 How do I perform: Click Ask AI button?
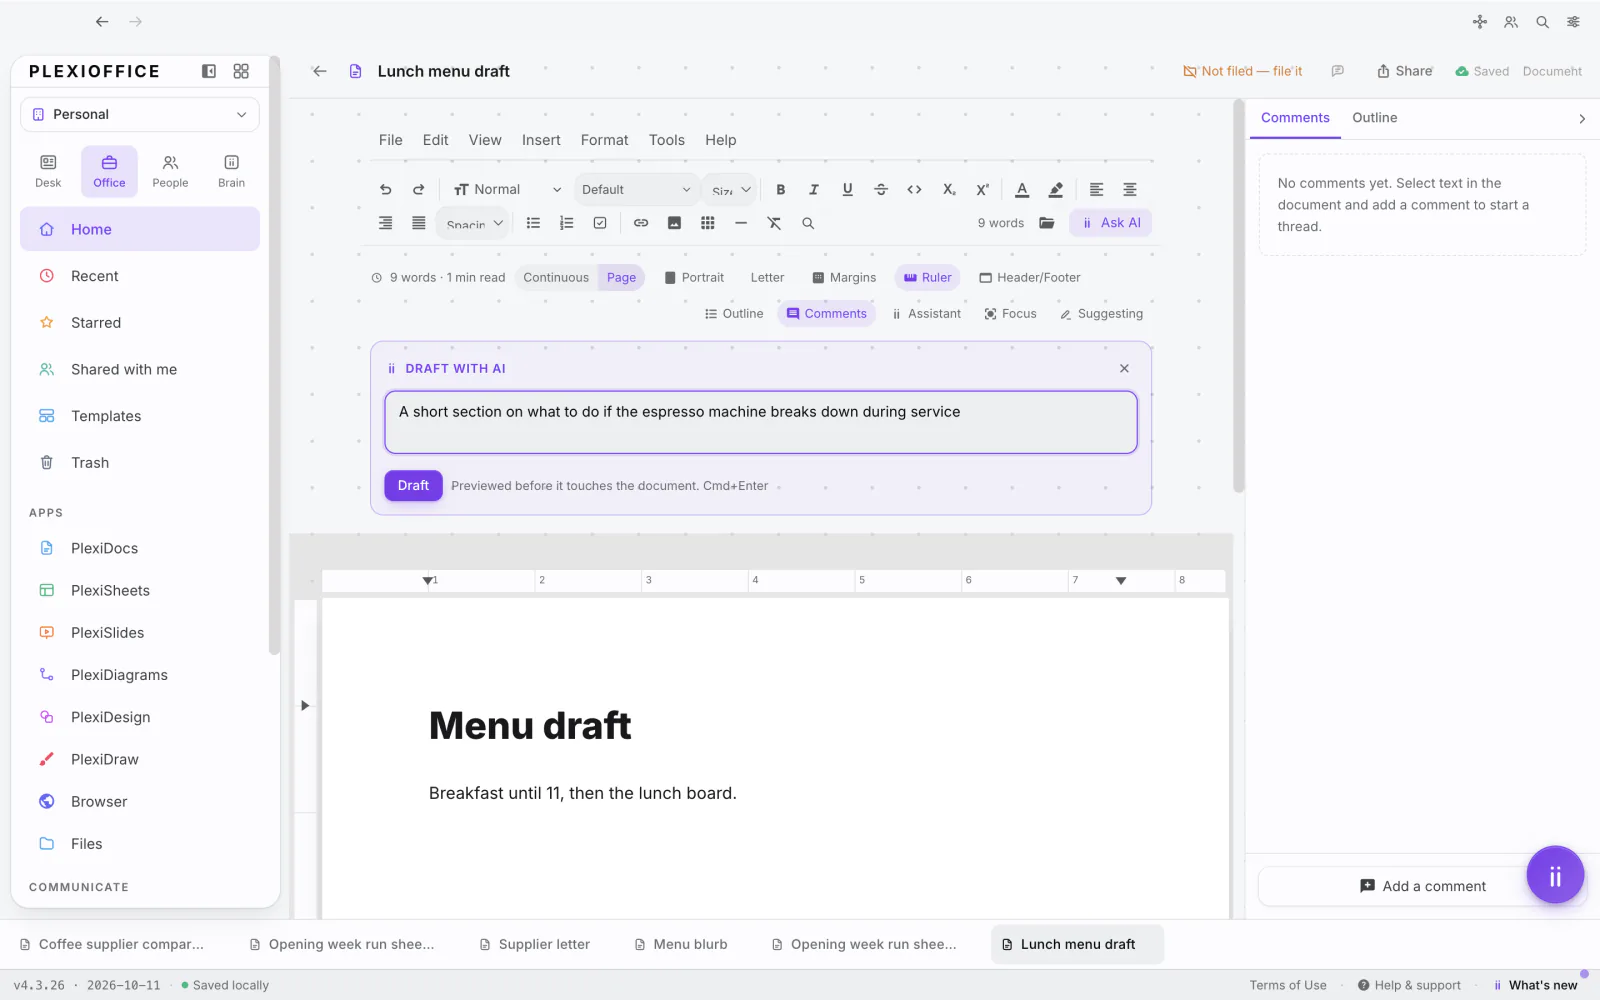coord(1111,223)
